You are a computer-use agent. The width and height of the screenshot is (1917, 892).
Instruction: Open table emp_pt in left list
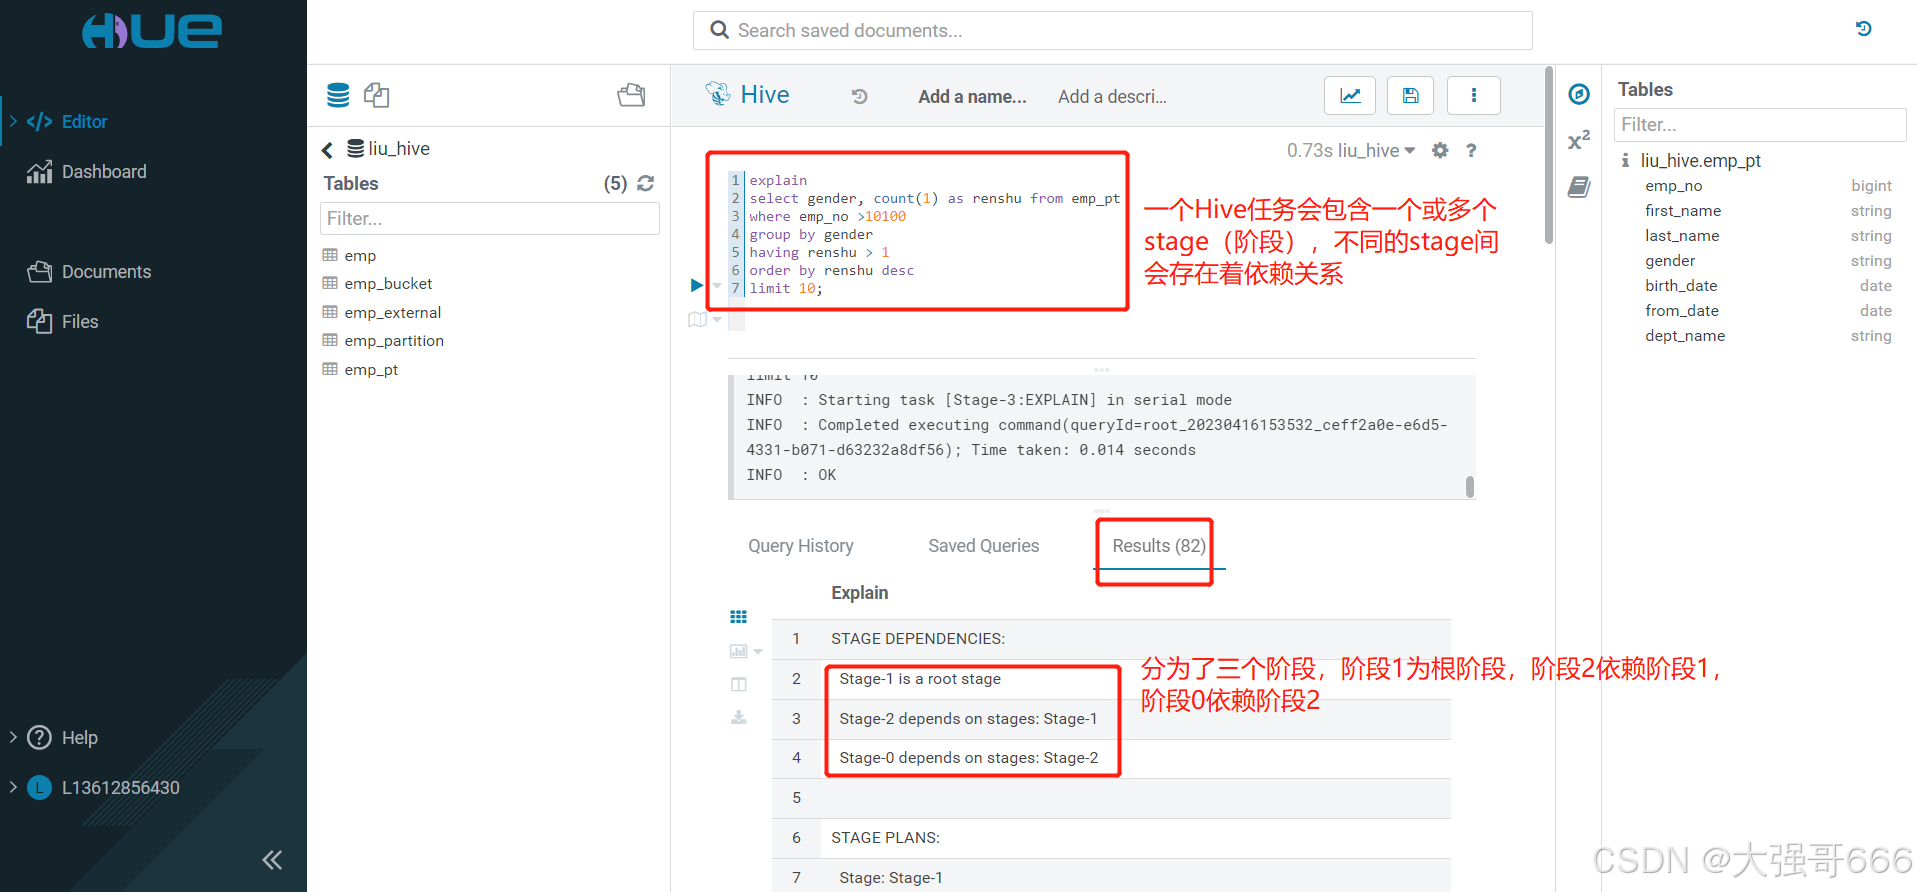(x=371, y=370)
